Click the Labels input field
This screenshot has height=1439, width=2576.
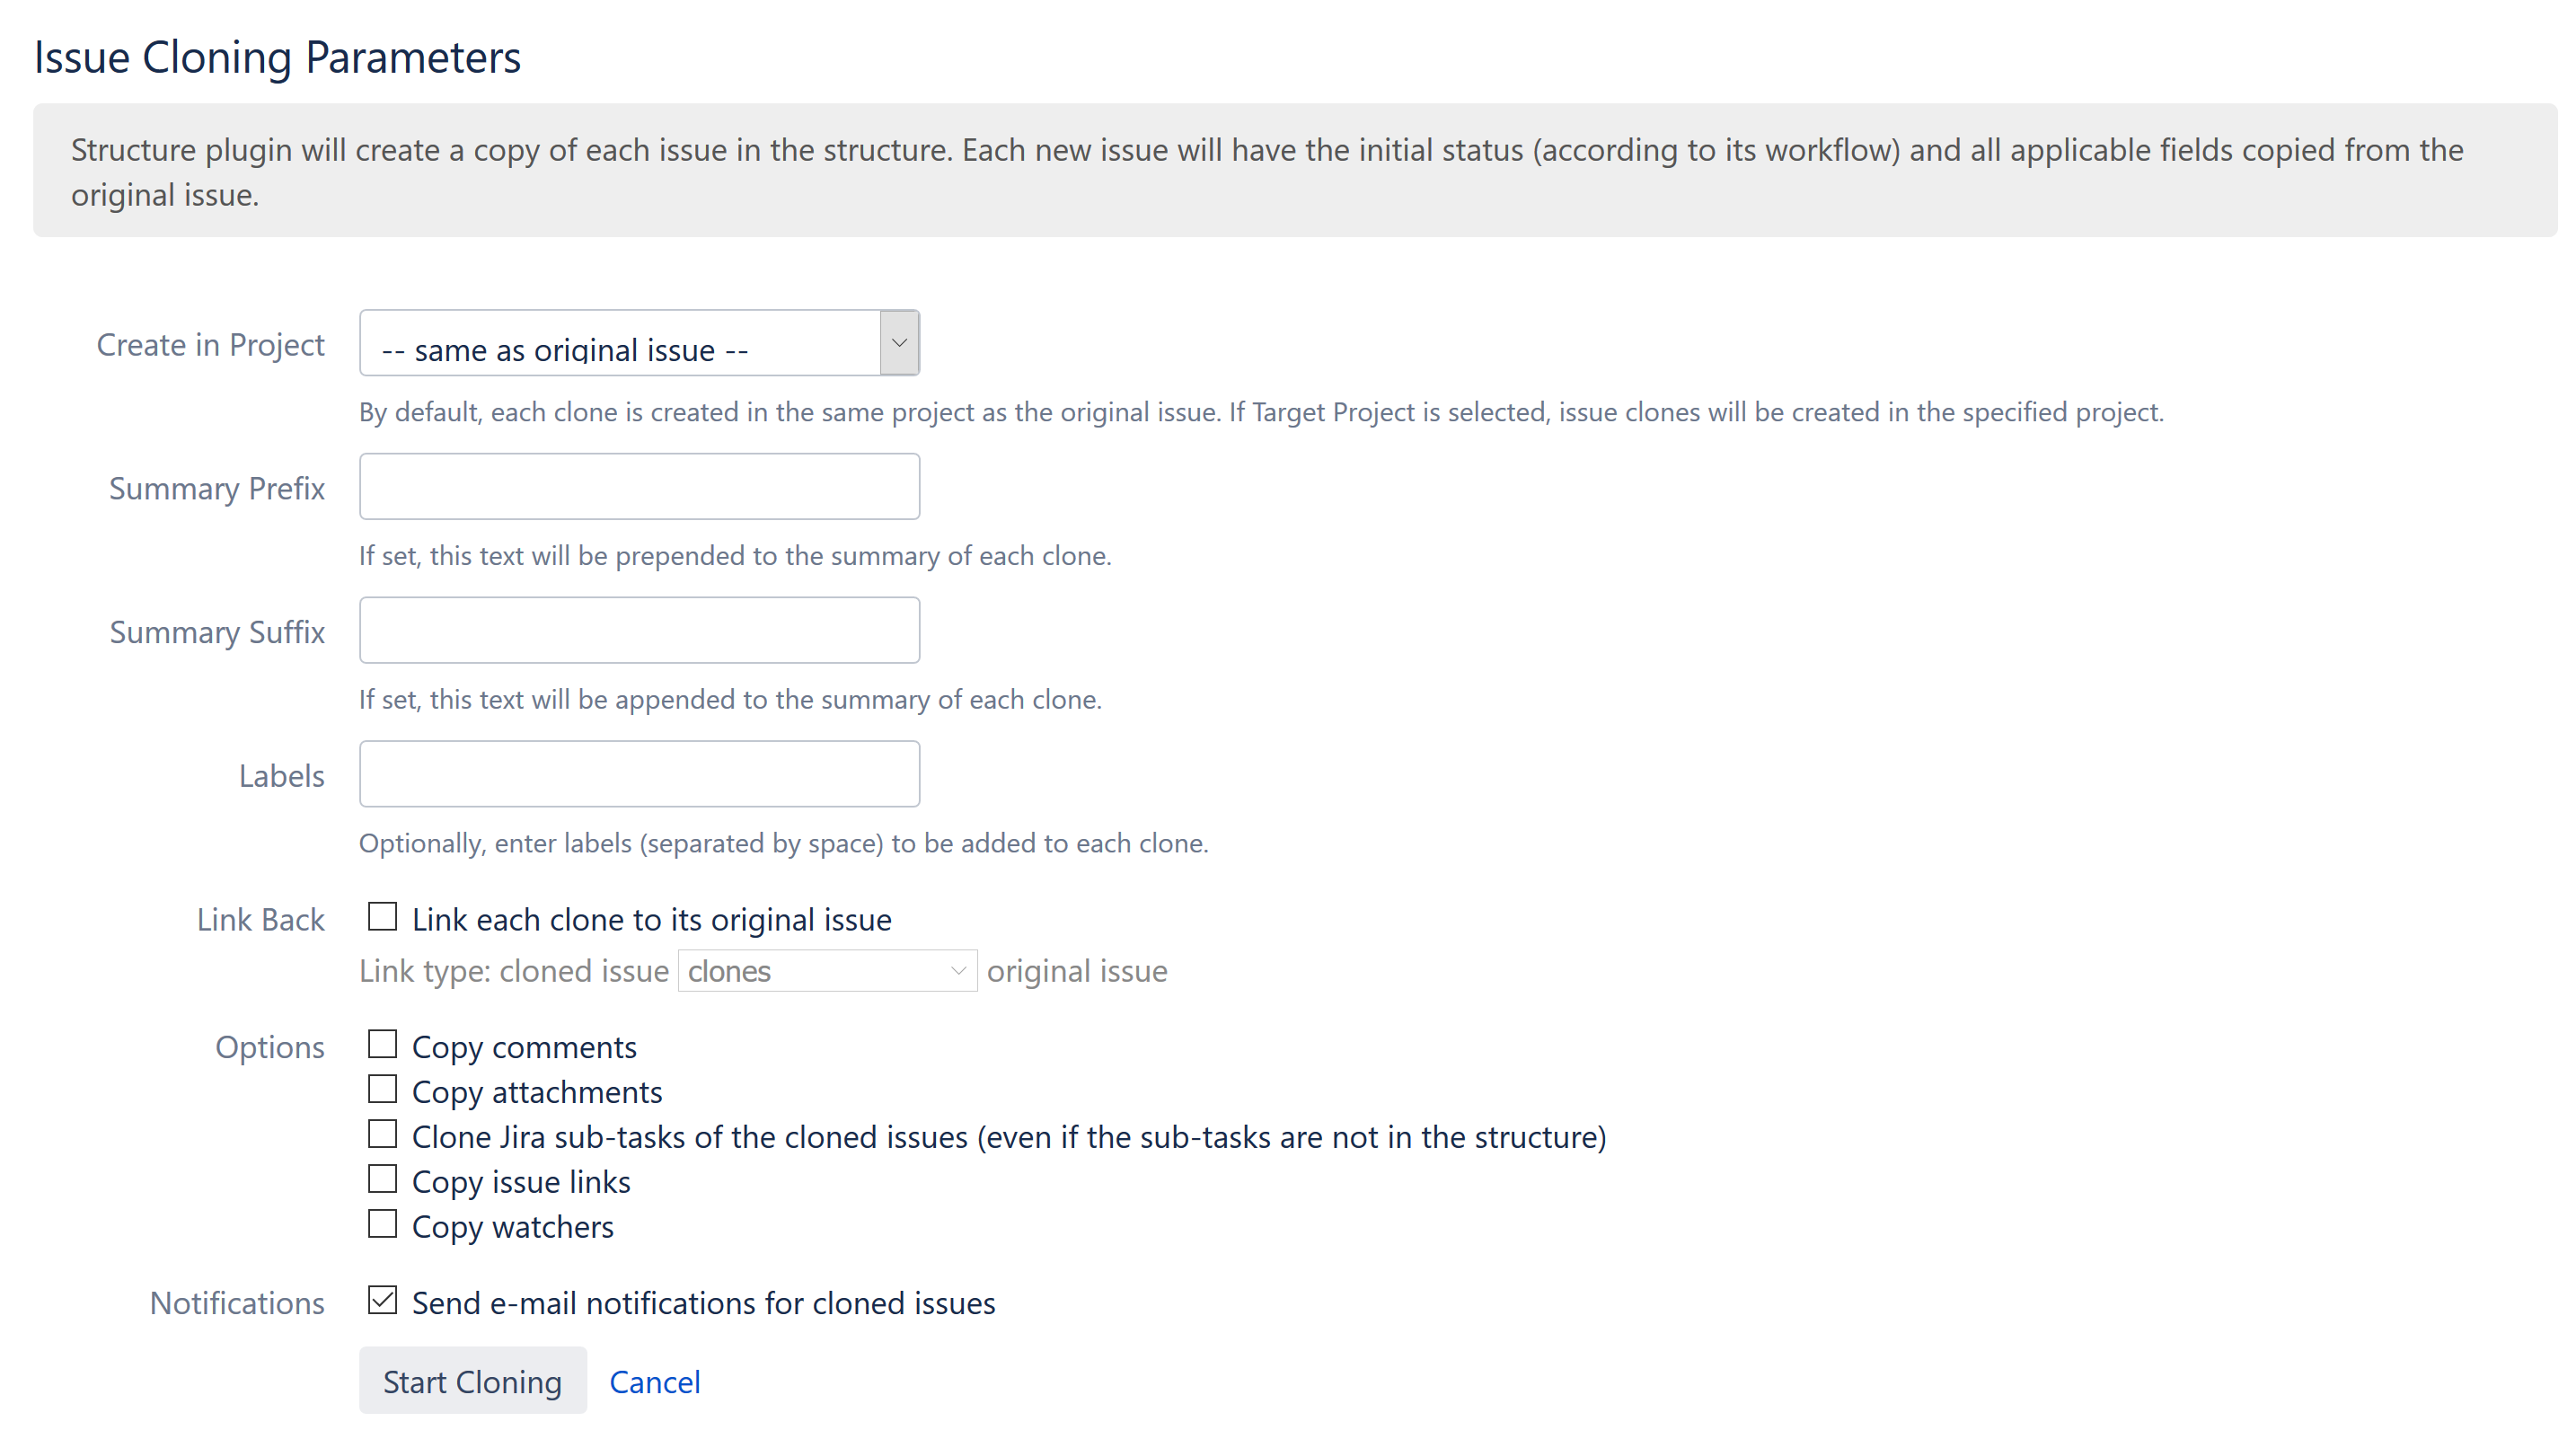click(x=639, y=773)
